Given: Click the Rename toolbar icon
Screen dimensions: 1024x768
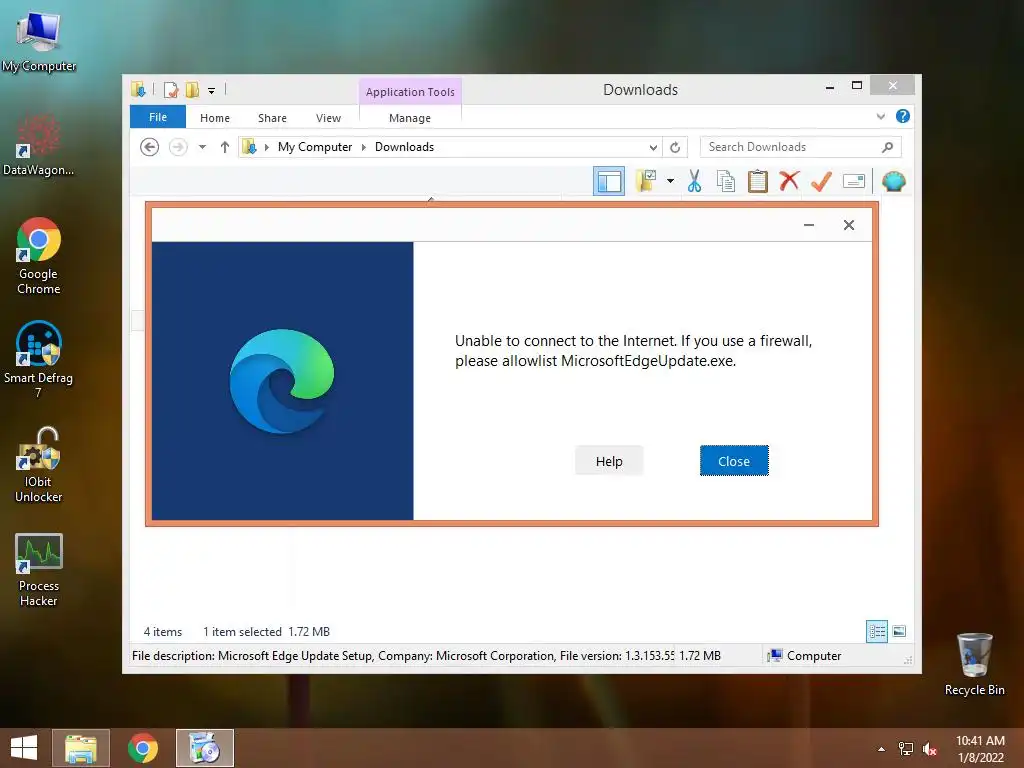Looking at the screenshot, I should [x=854, y=181].
